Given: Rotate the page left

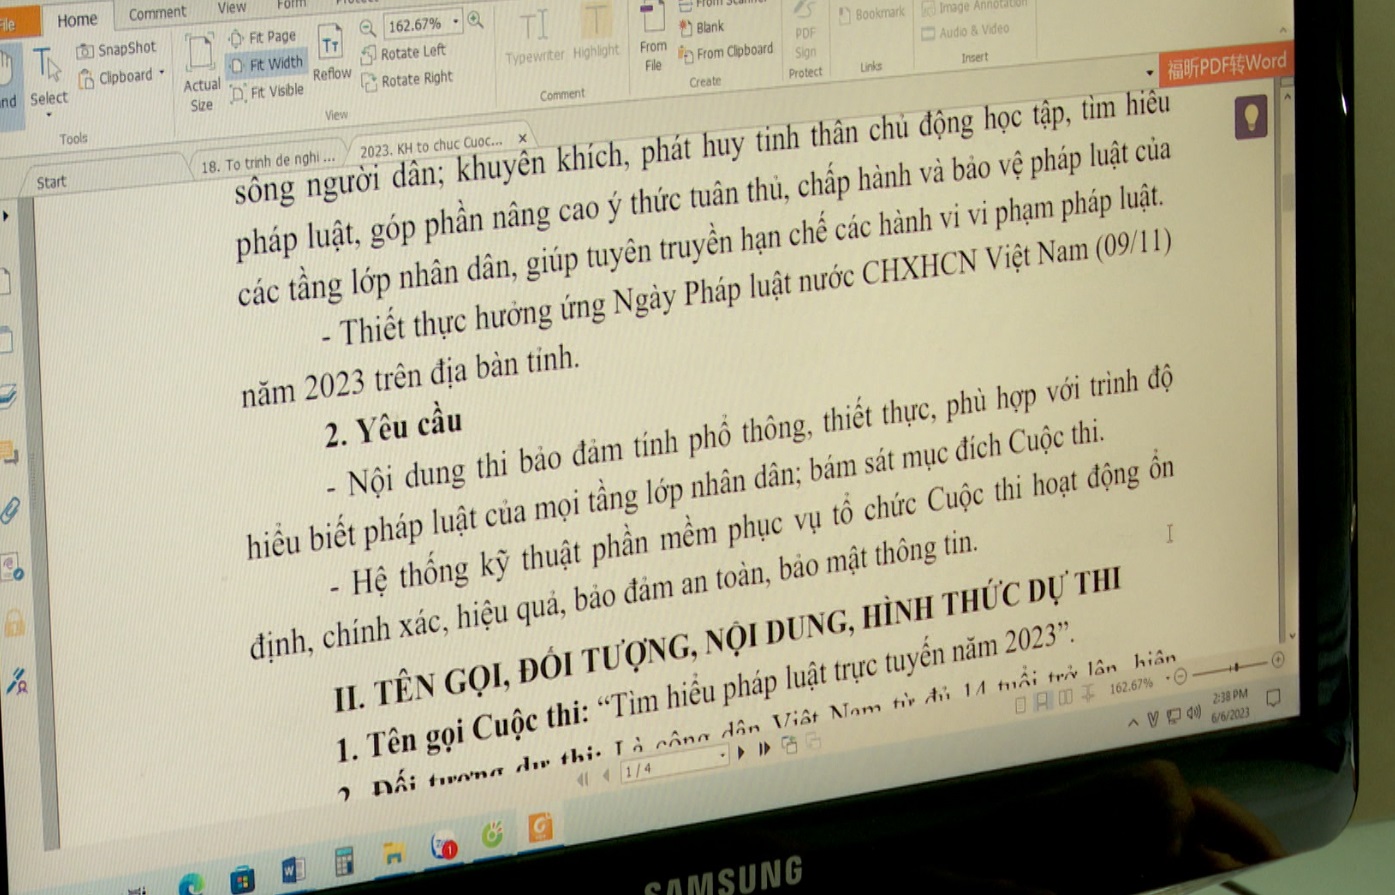Looking at the screenshot, I should [x=404, y=53].
